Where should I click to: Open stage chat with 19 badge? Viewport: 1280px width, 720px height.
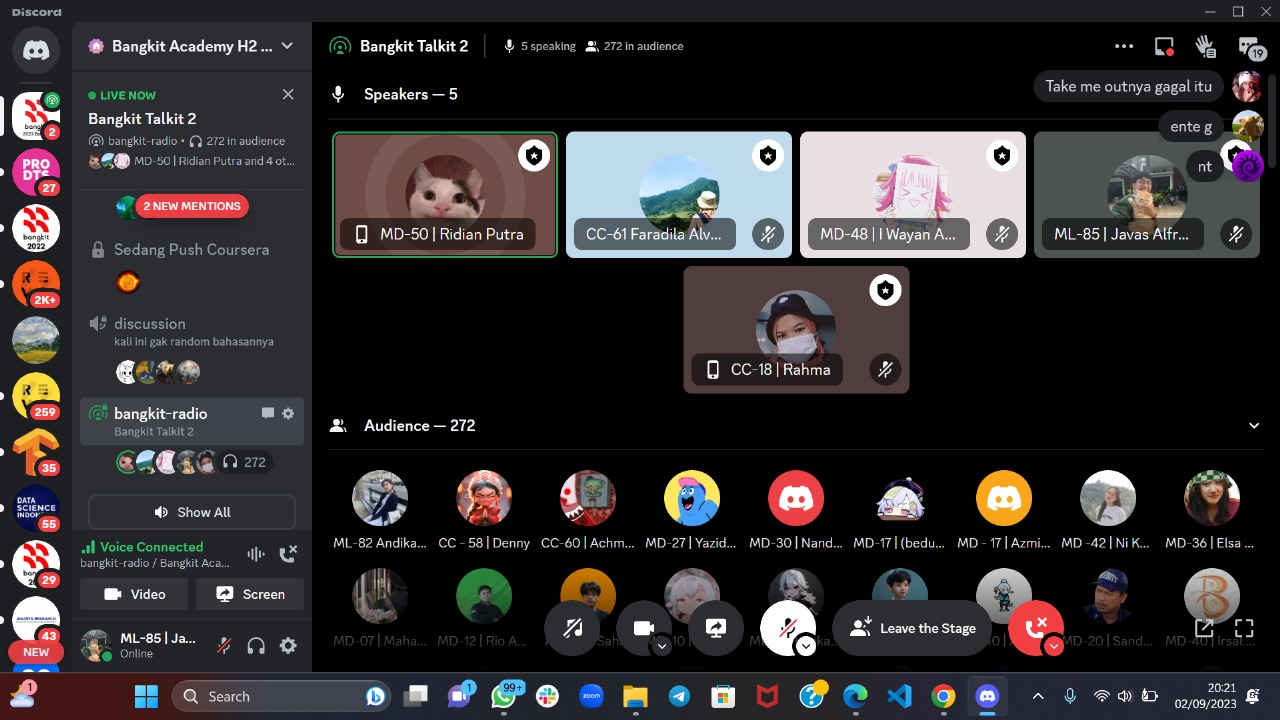tap(1250, 47)
